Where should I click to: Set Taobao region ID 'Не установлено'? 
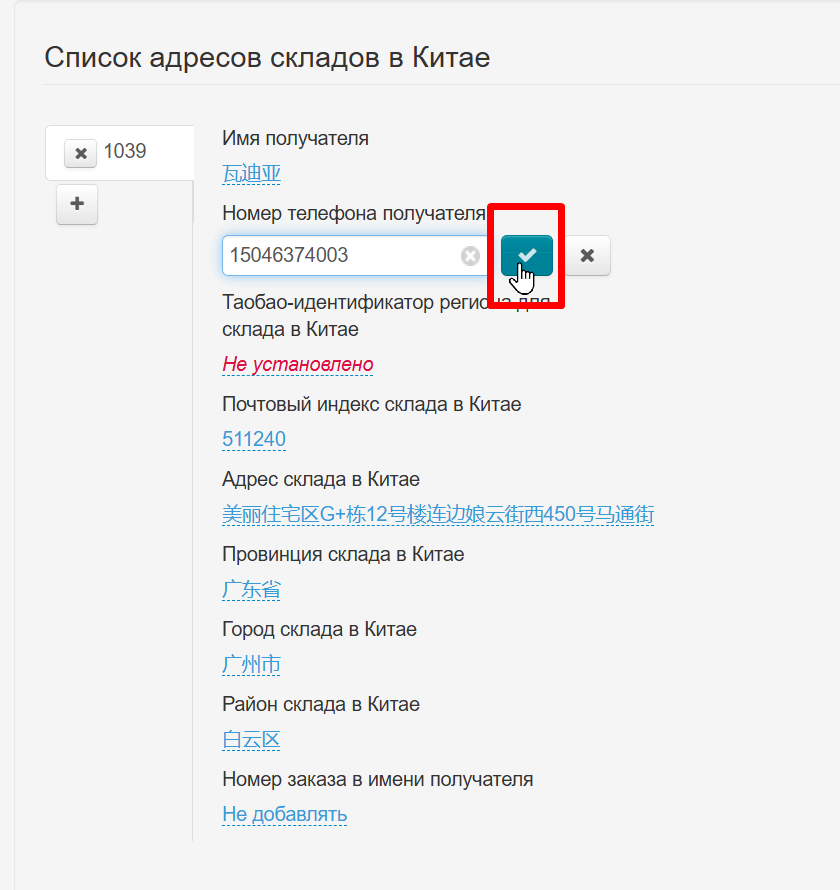point(297,364)
